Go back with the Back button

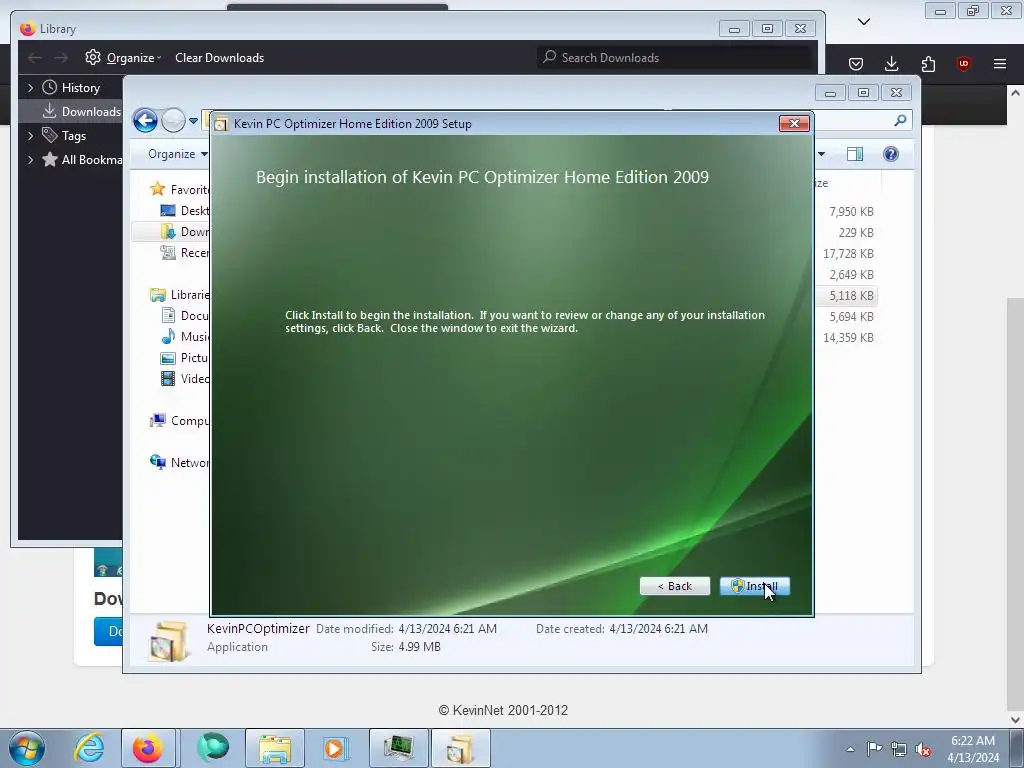click(x=675, y=586)
